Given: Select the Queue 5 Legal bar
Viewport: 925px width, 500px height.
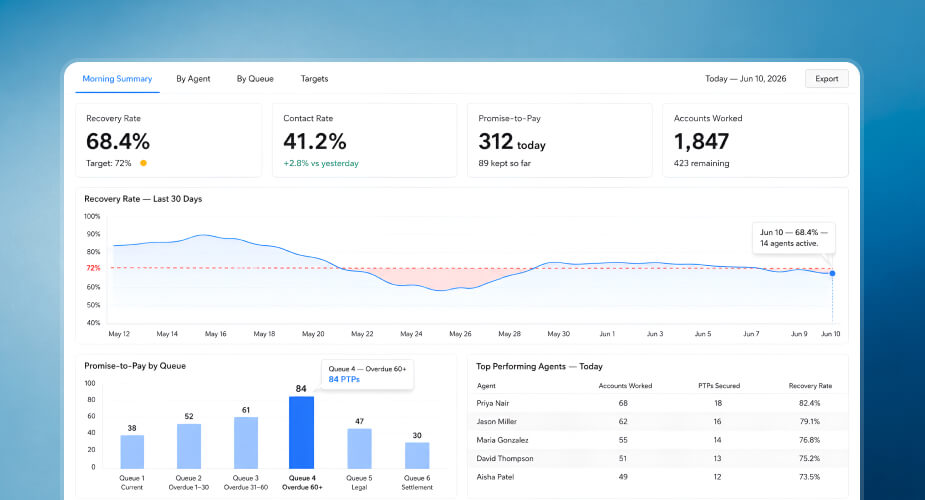Looking at the screenshot, I should coord(359,449).
